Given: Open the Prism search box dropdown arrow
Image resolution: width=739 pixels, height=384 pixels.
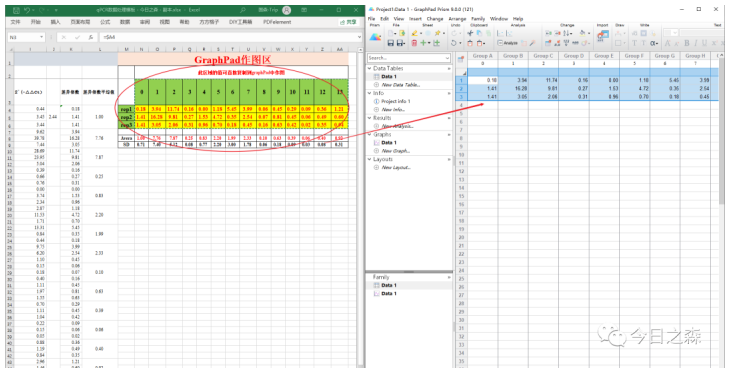Looking at the screenshot, I should 447,58.
